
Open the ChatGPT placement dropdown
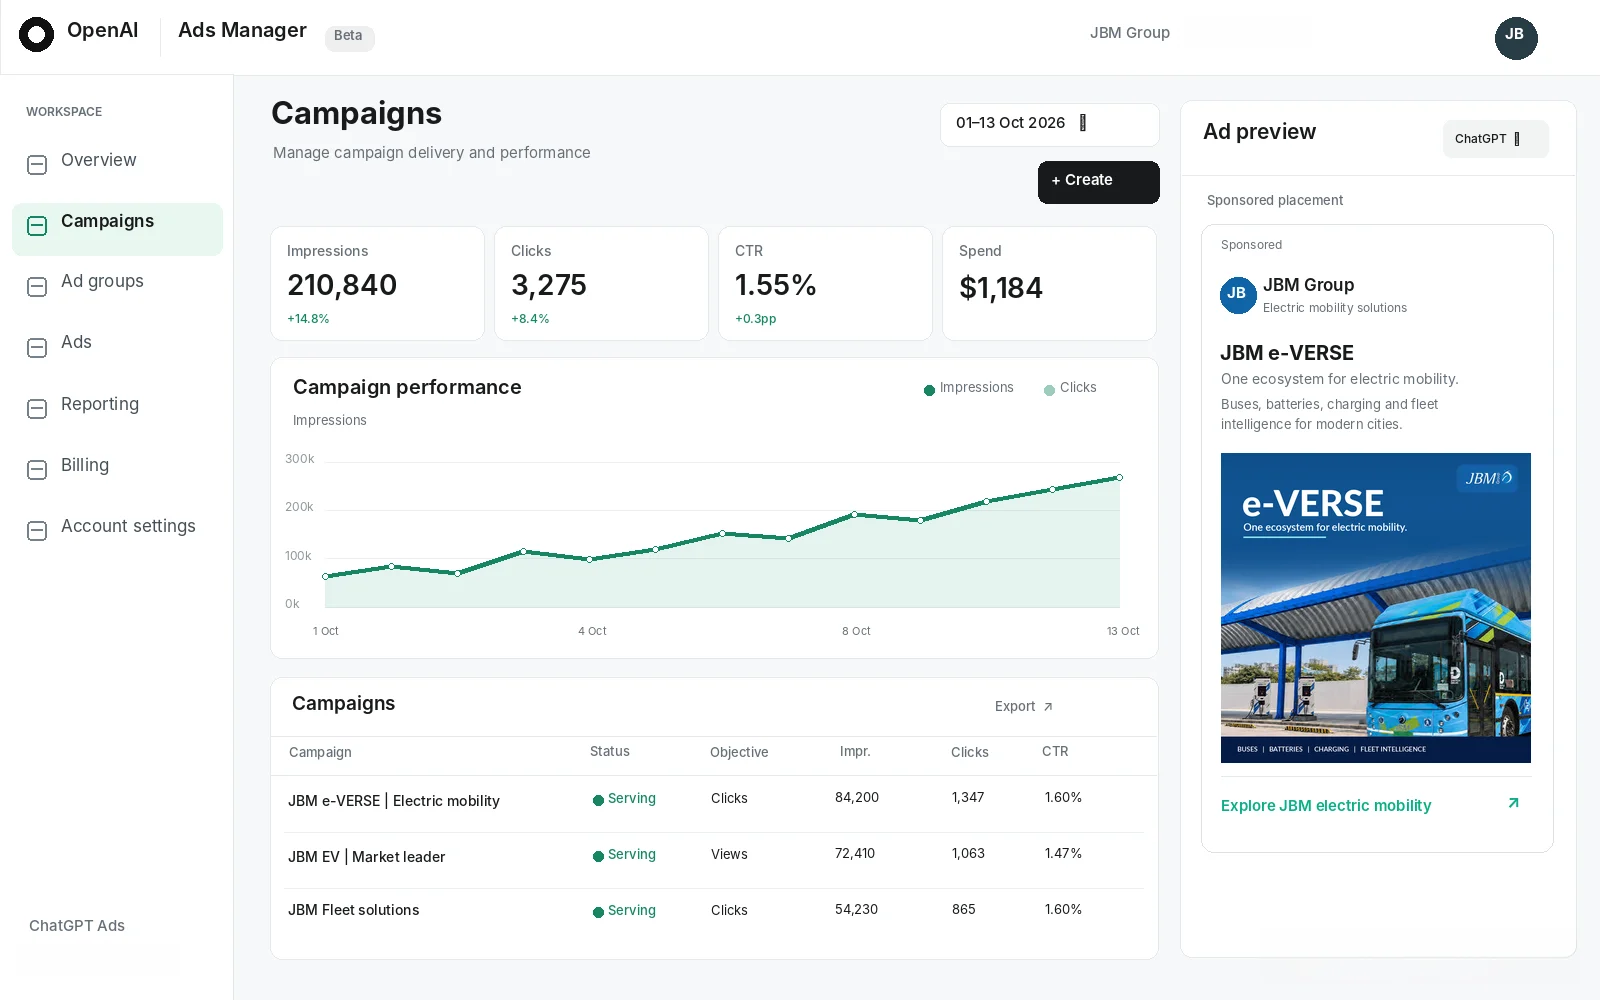pos(1495,139)
